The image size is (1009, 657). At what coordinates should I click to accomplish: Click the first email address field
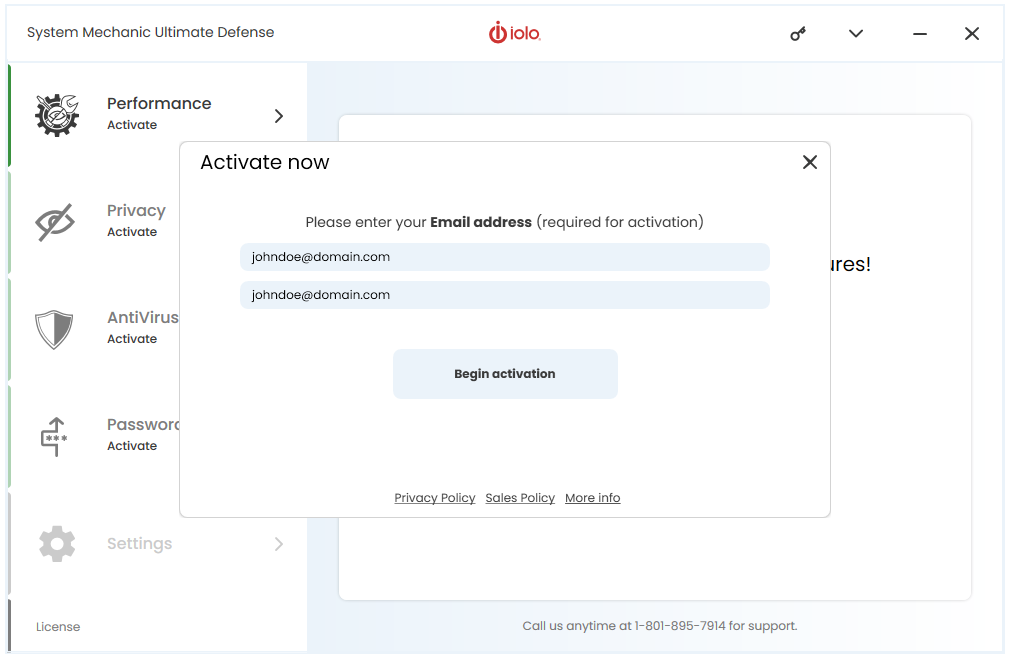504,257
